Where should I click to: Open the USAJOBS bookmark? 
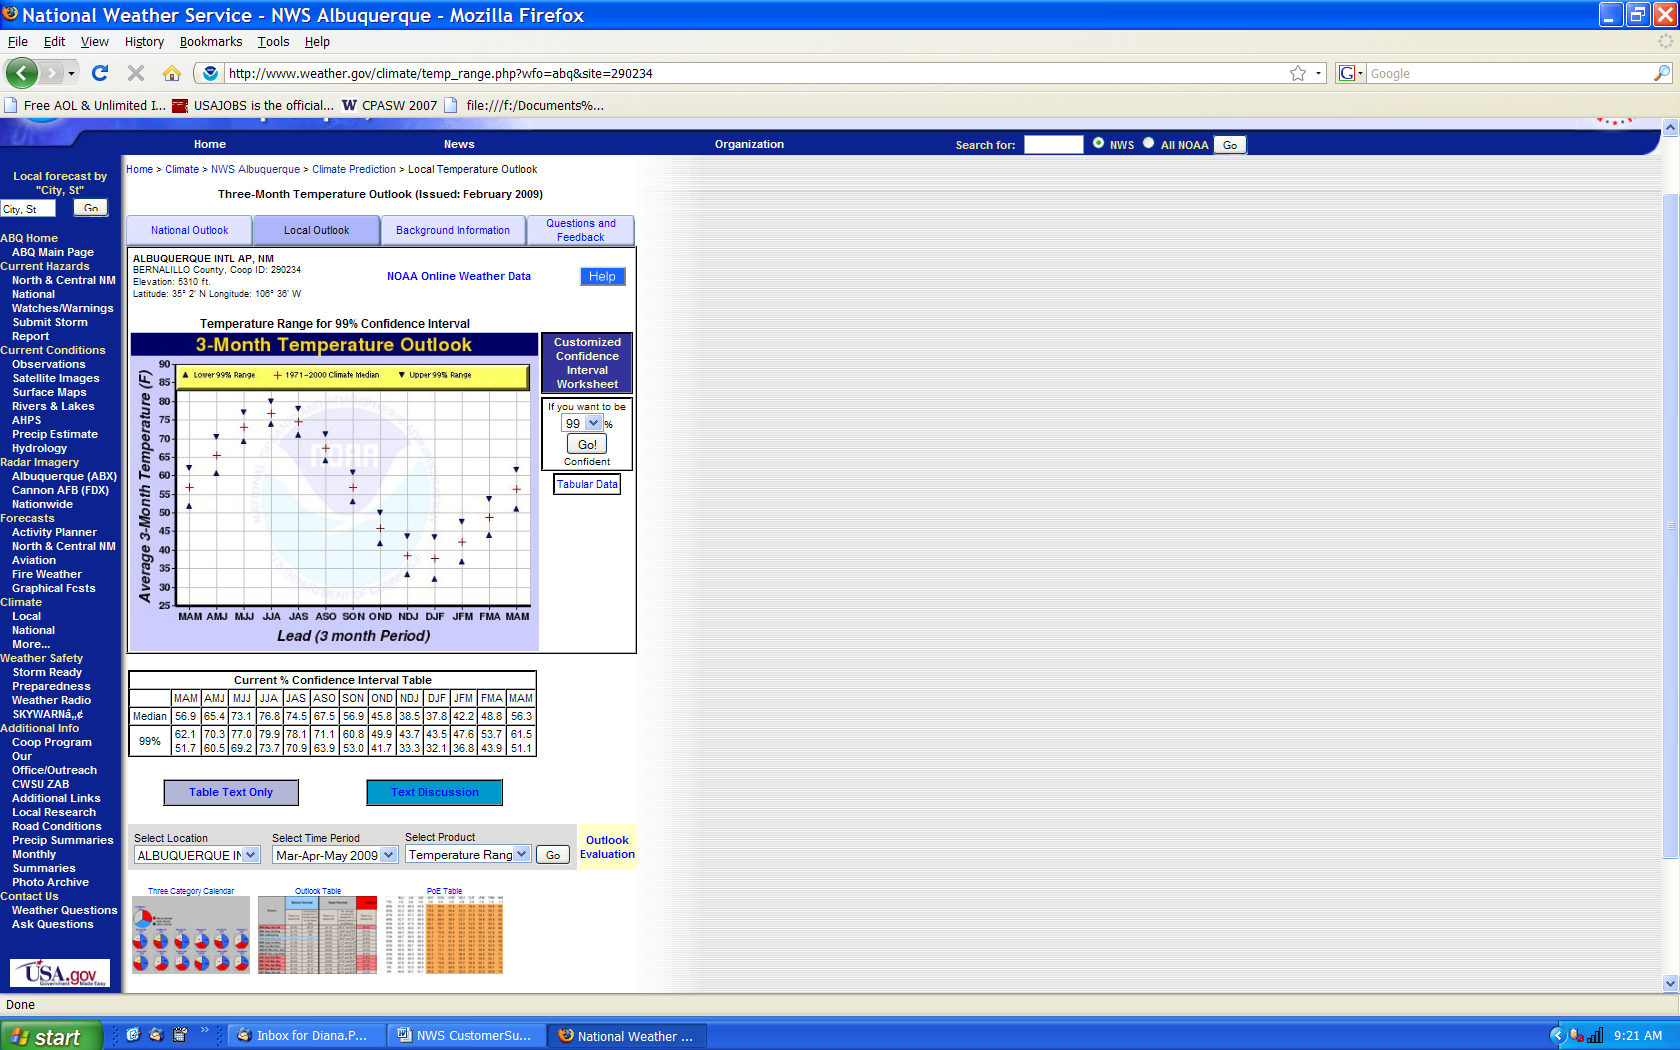(x=253, y=105)
